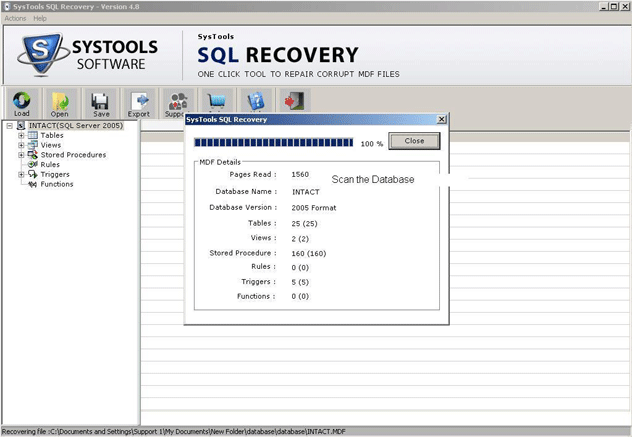Click the Triggers count '5 (5)'

(x=300, y=282)
